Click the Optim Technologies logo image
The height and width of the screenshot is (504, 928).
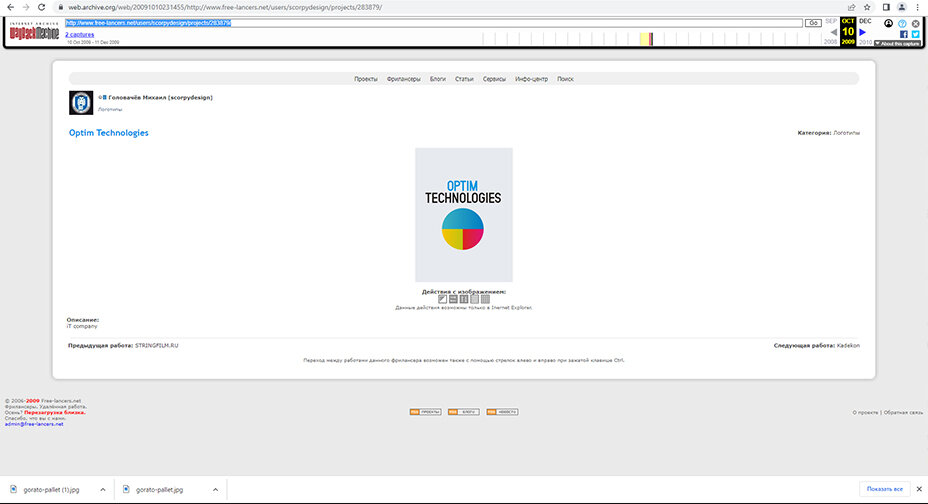(463, 215)
